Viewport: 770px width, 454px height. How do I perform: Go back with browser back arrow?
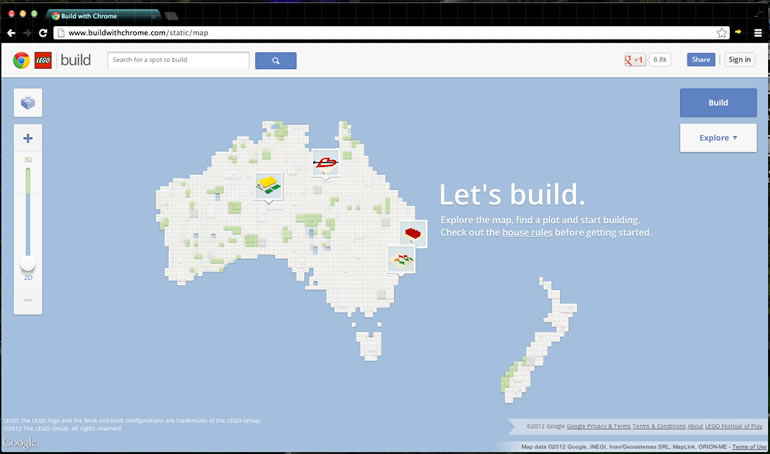click(x=11, y=33)
